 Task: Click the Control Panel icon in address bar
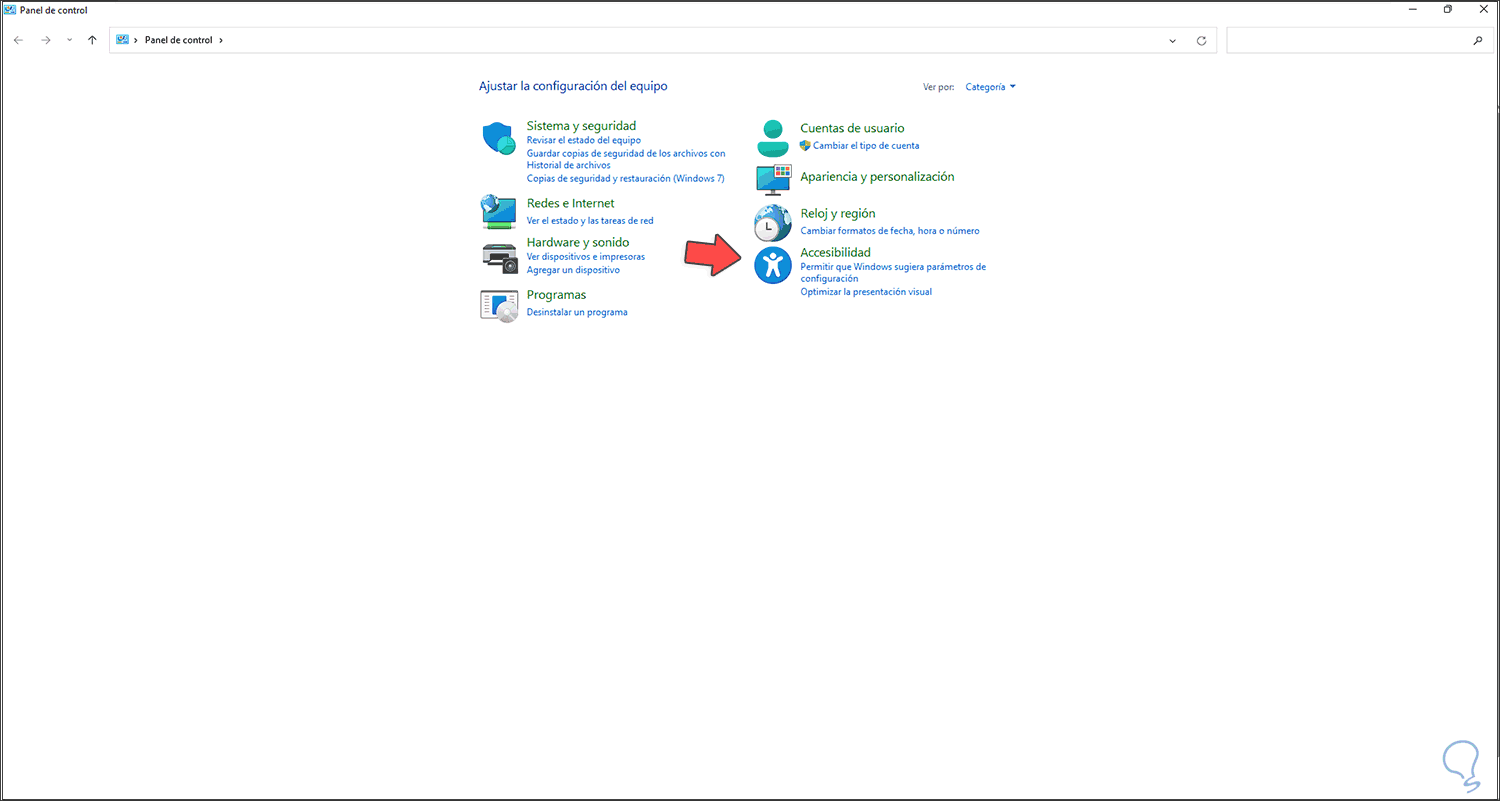[122, 40]
